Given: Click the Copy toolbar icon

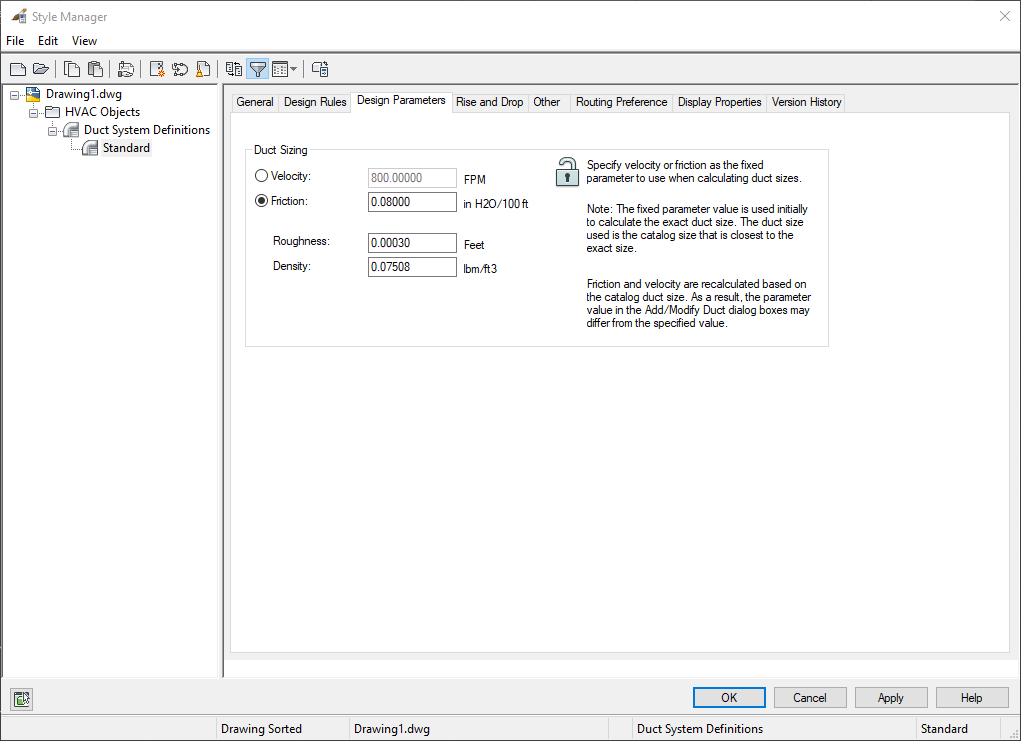Looking at the screenshot, I should pos(72,69).
